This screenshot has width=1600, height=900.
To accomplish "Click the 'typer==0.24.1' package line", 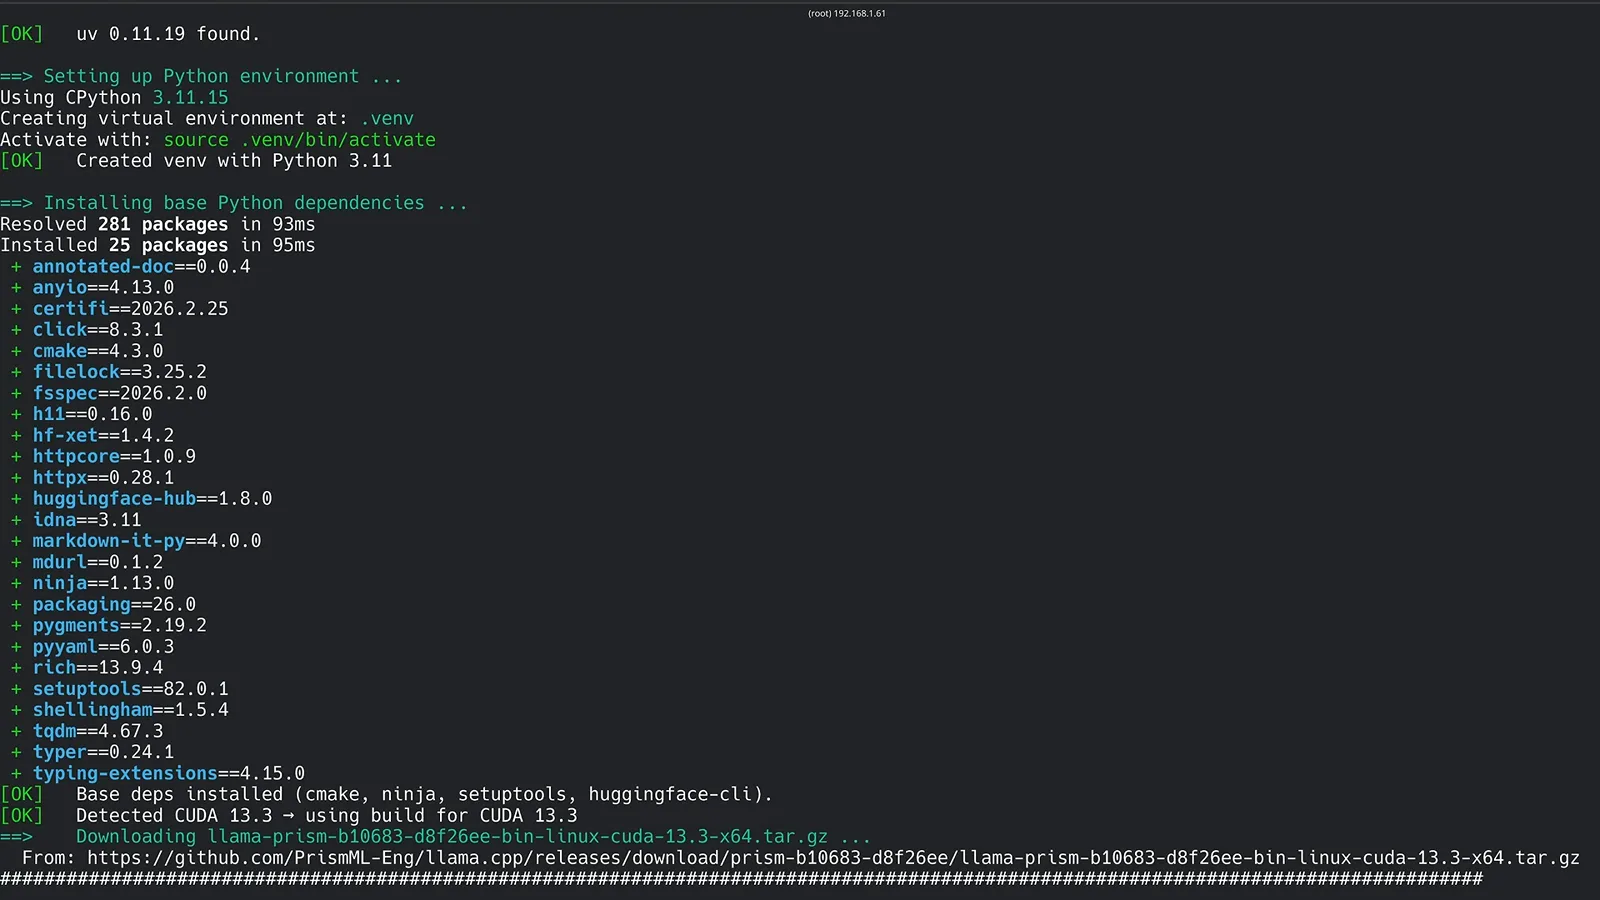I will (103, 752).
